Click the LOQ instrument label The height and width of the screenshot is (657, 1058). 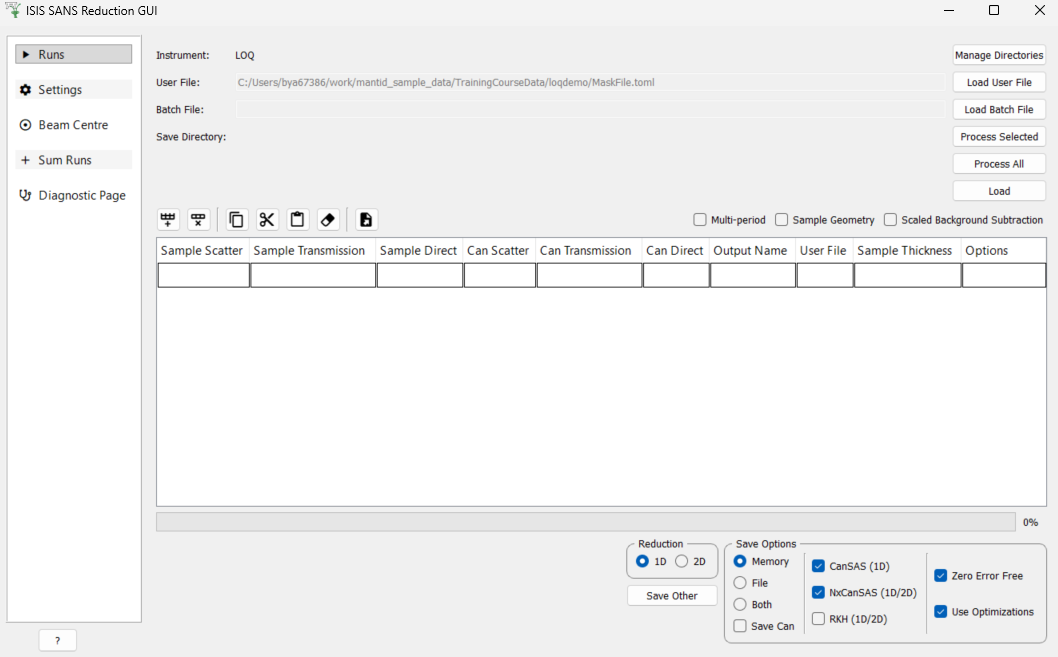245,55
